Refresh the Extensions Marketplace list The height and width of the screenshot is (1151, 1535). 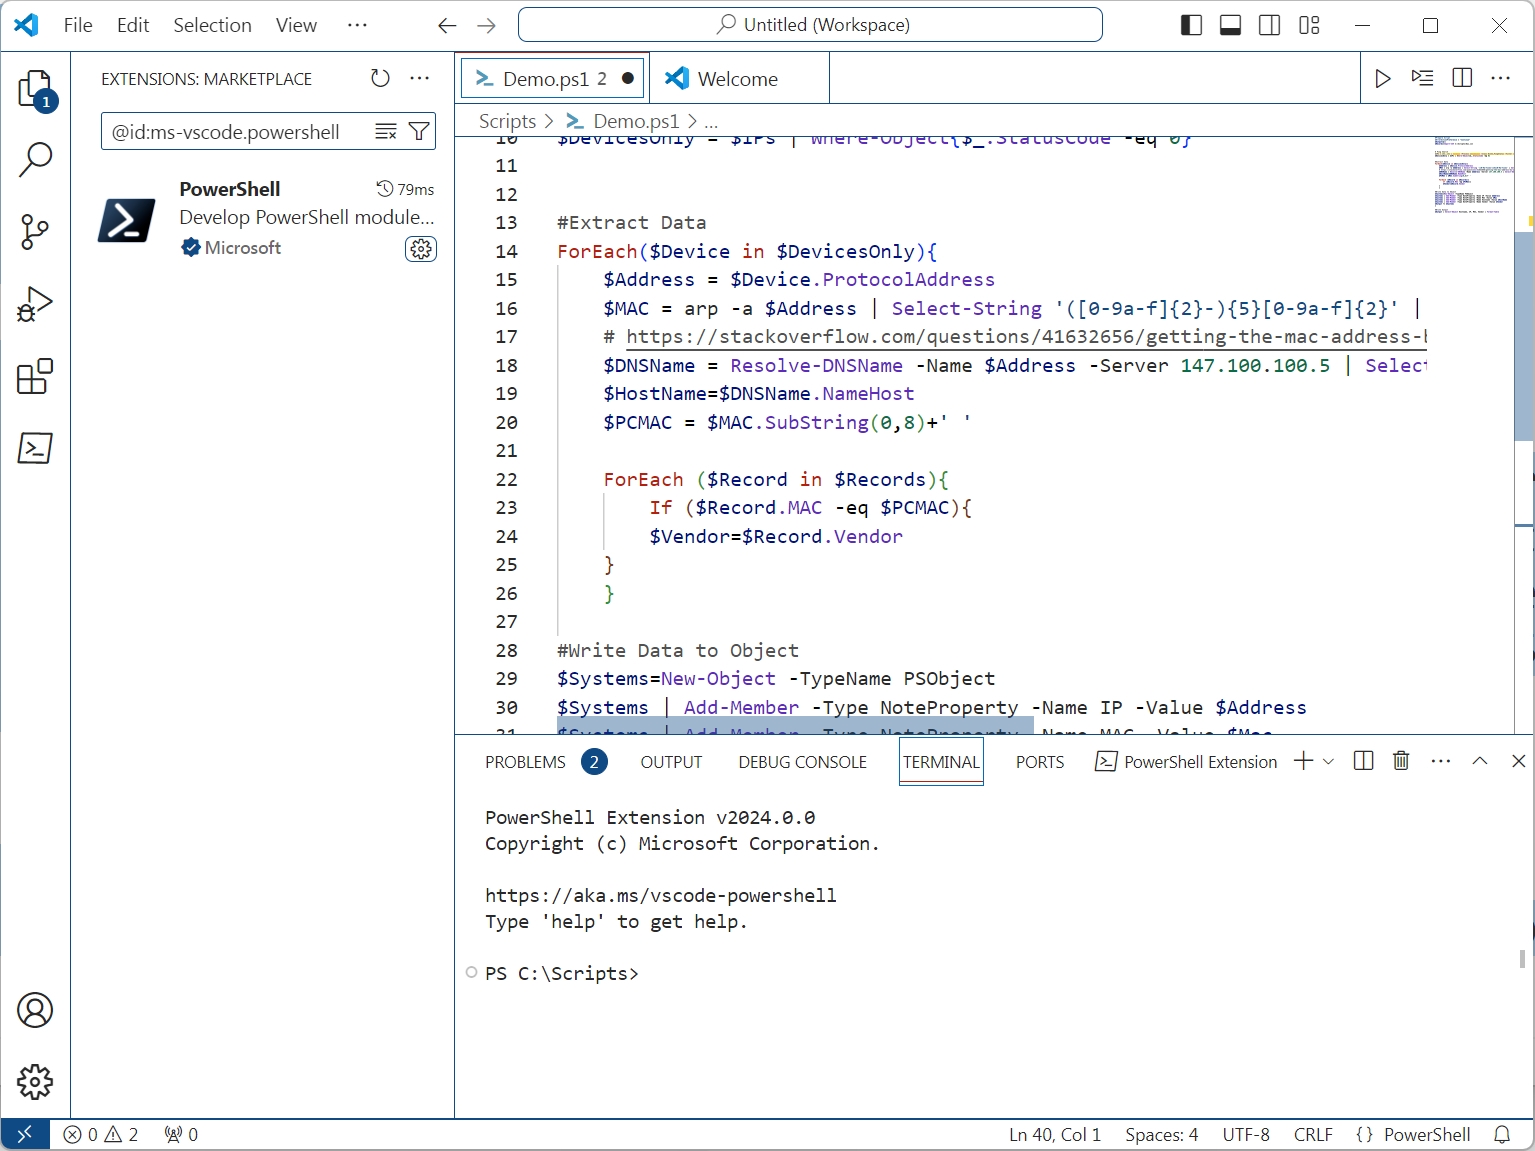[379, 78]
